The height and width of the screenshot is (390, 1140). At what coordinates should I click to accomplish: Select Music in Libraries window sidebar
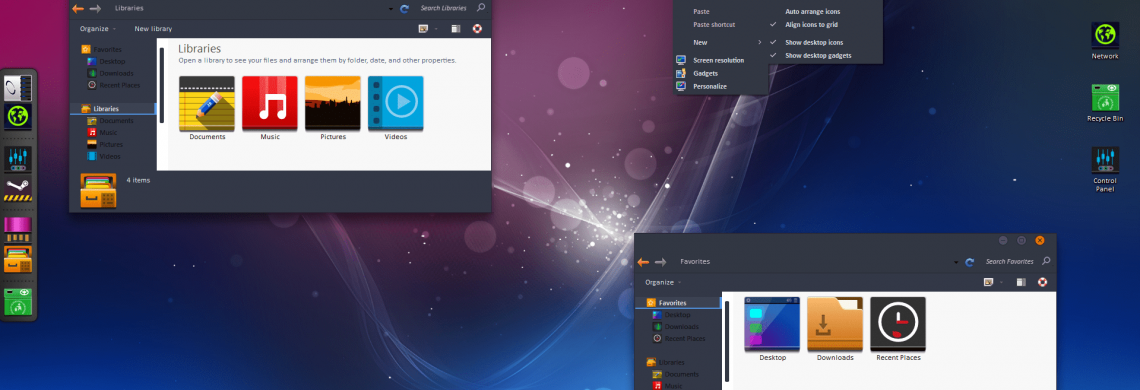(x=103, y=132)
